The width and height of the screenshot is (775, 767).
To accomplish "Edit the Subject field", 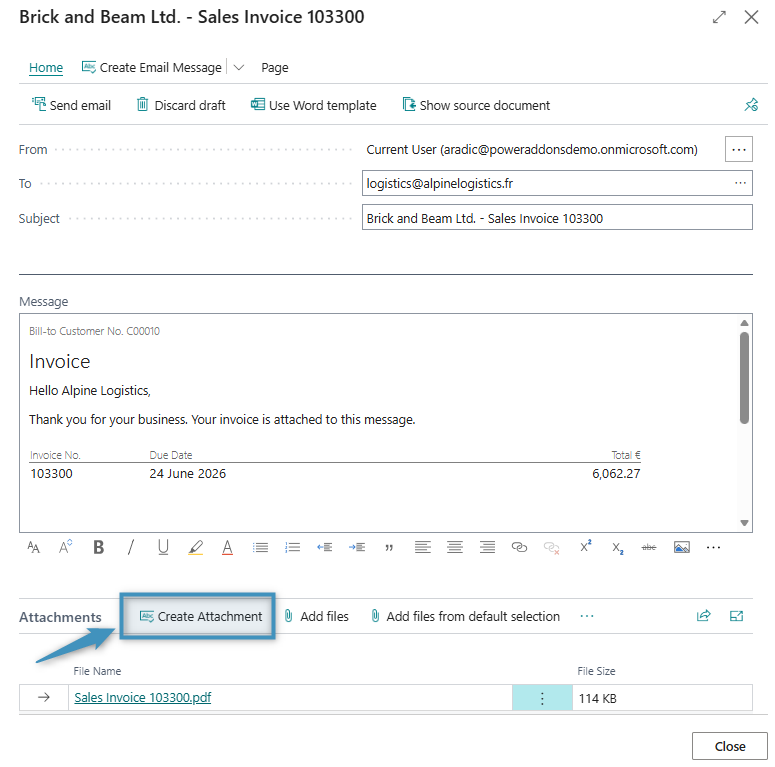I will (557, 218).
